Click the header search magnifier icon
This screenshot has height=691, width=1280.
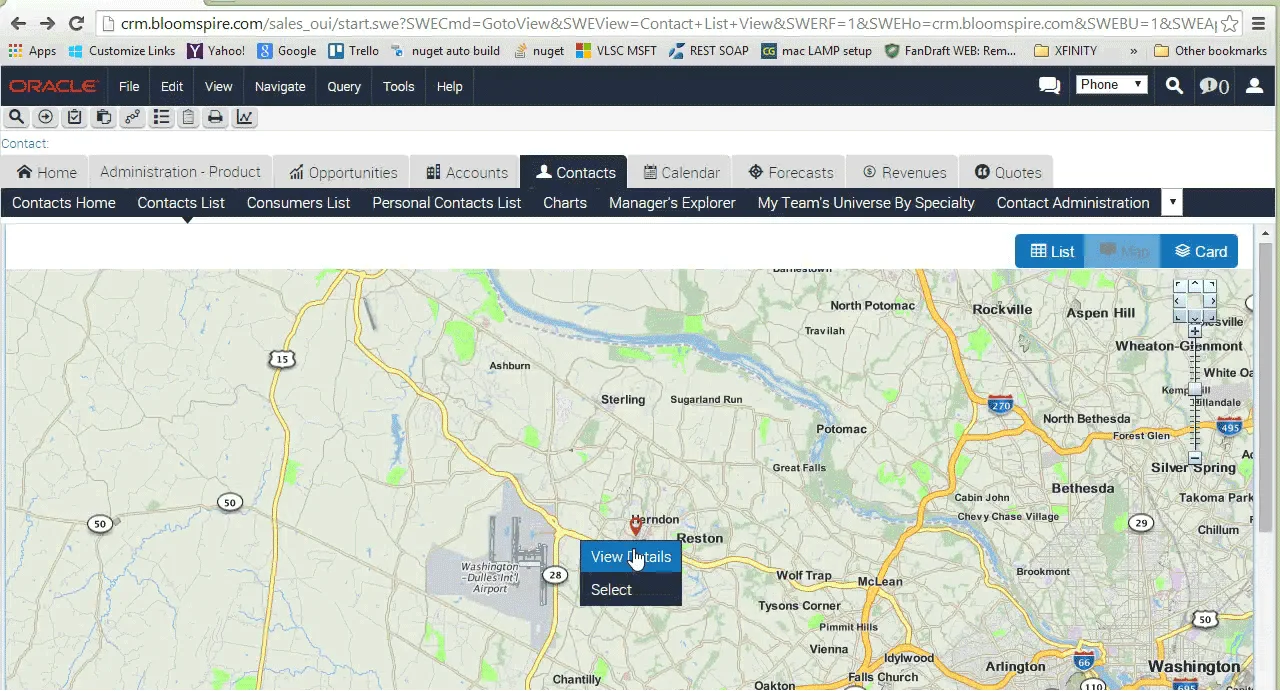(x=1174, y=86)
